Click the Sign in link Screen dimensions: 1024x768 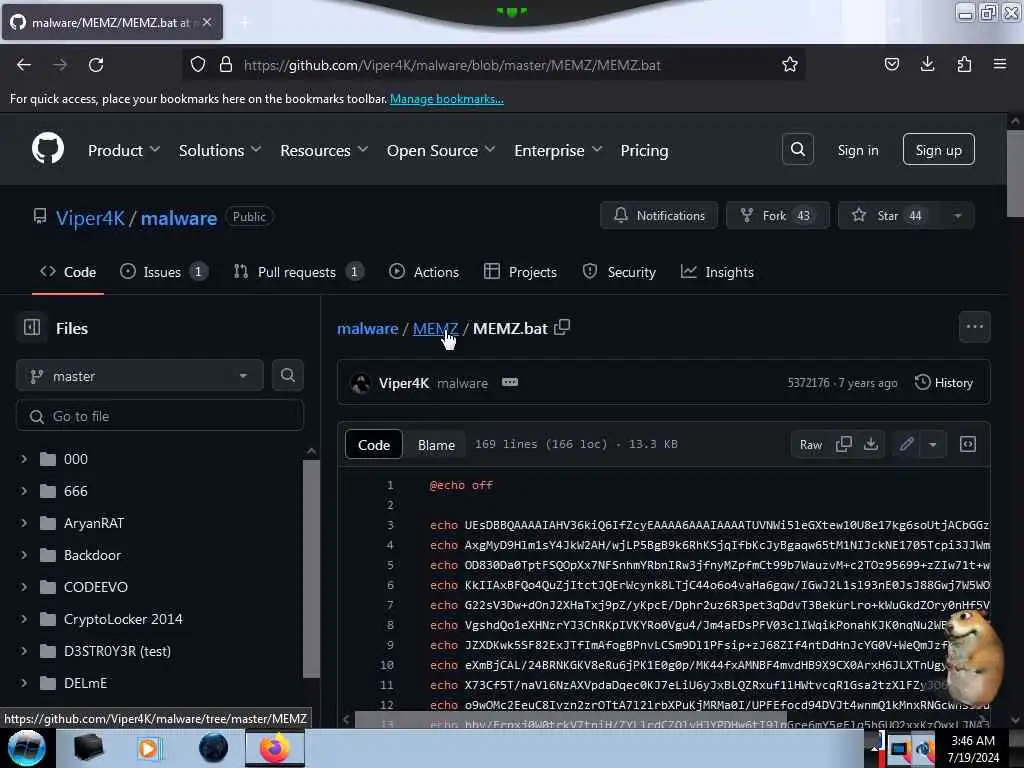click(857, 150)
